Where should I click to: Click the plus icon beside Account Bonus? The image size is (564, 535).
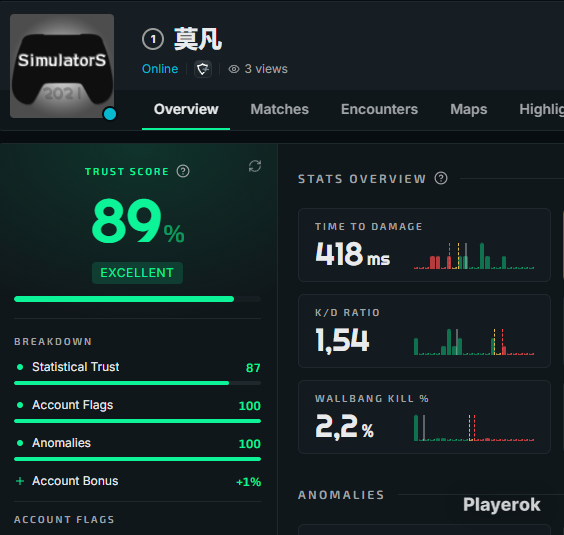point(20,481)
